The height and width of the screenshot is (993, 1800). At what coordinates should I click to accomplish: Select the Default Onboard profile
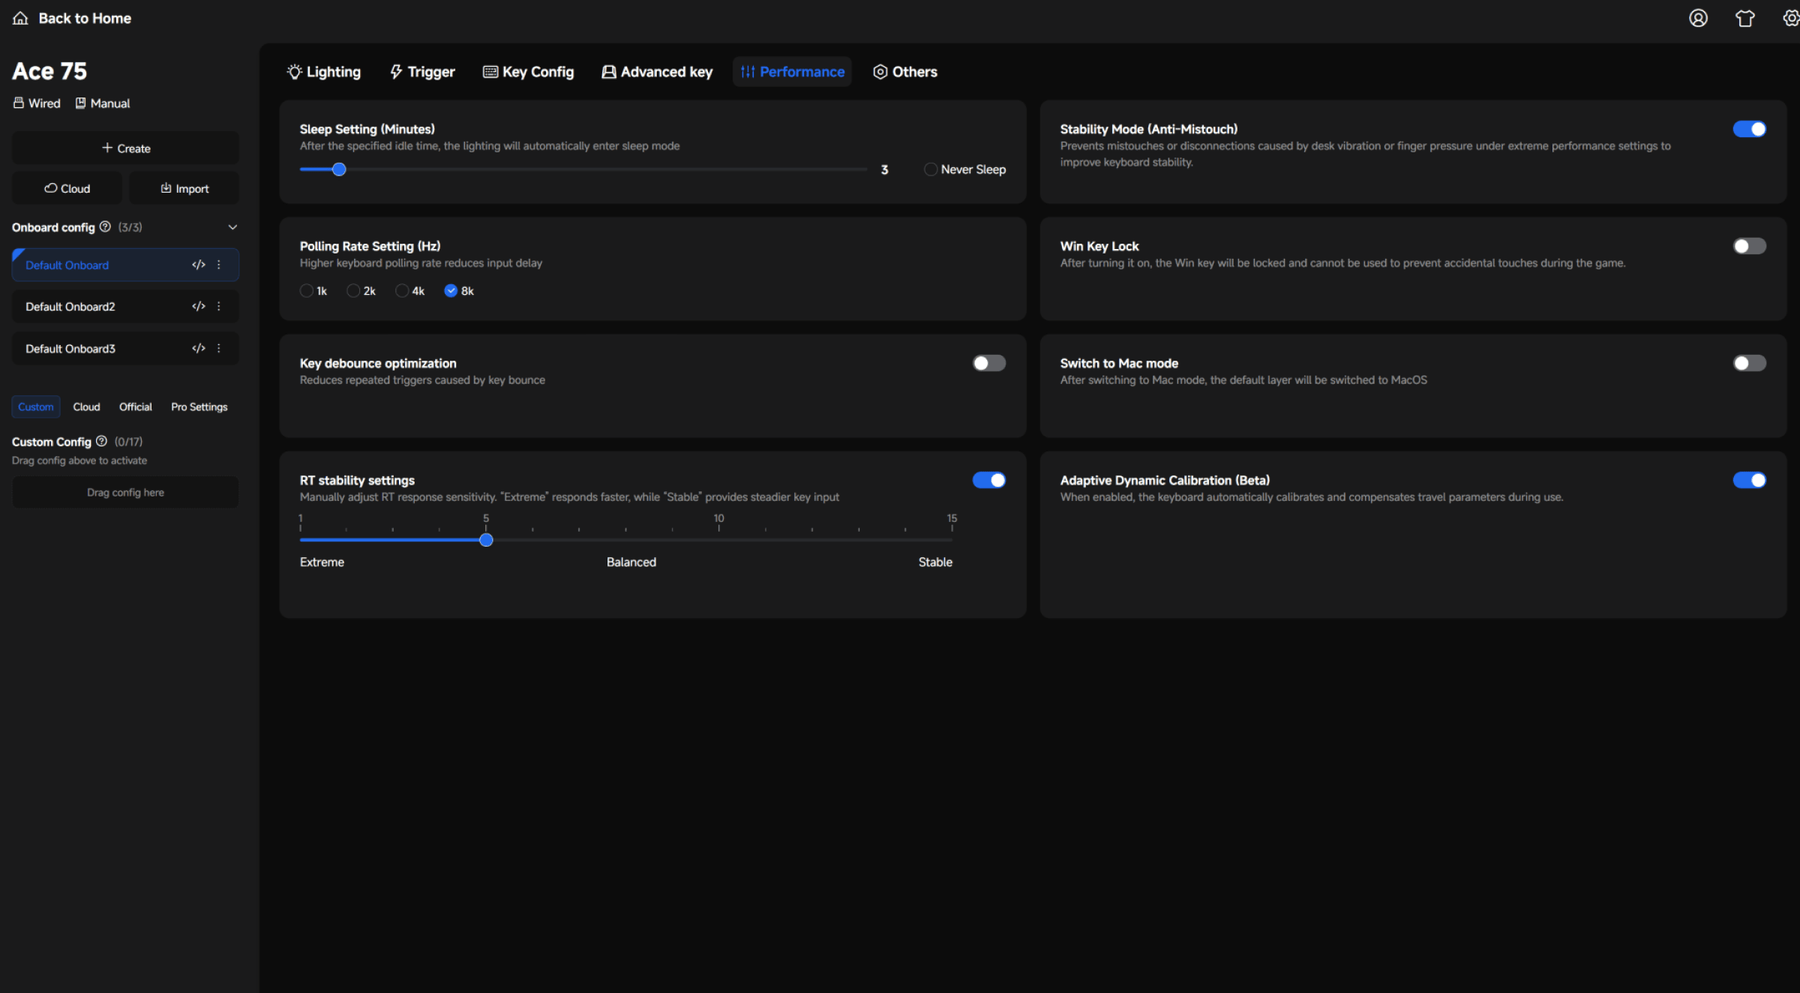click(x=125, y=265)
